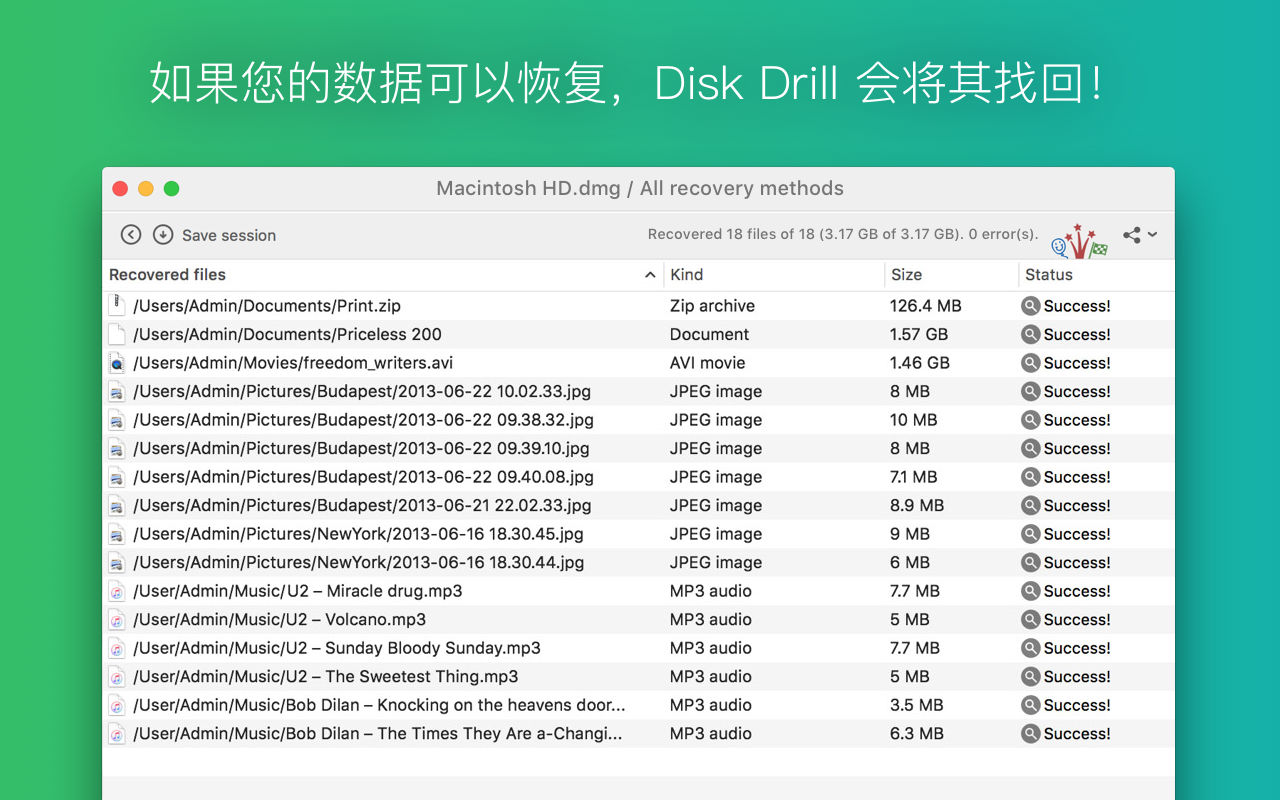Click the back arrow circle icon
The image size is (1280, 800).
[x=131, y=235]
